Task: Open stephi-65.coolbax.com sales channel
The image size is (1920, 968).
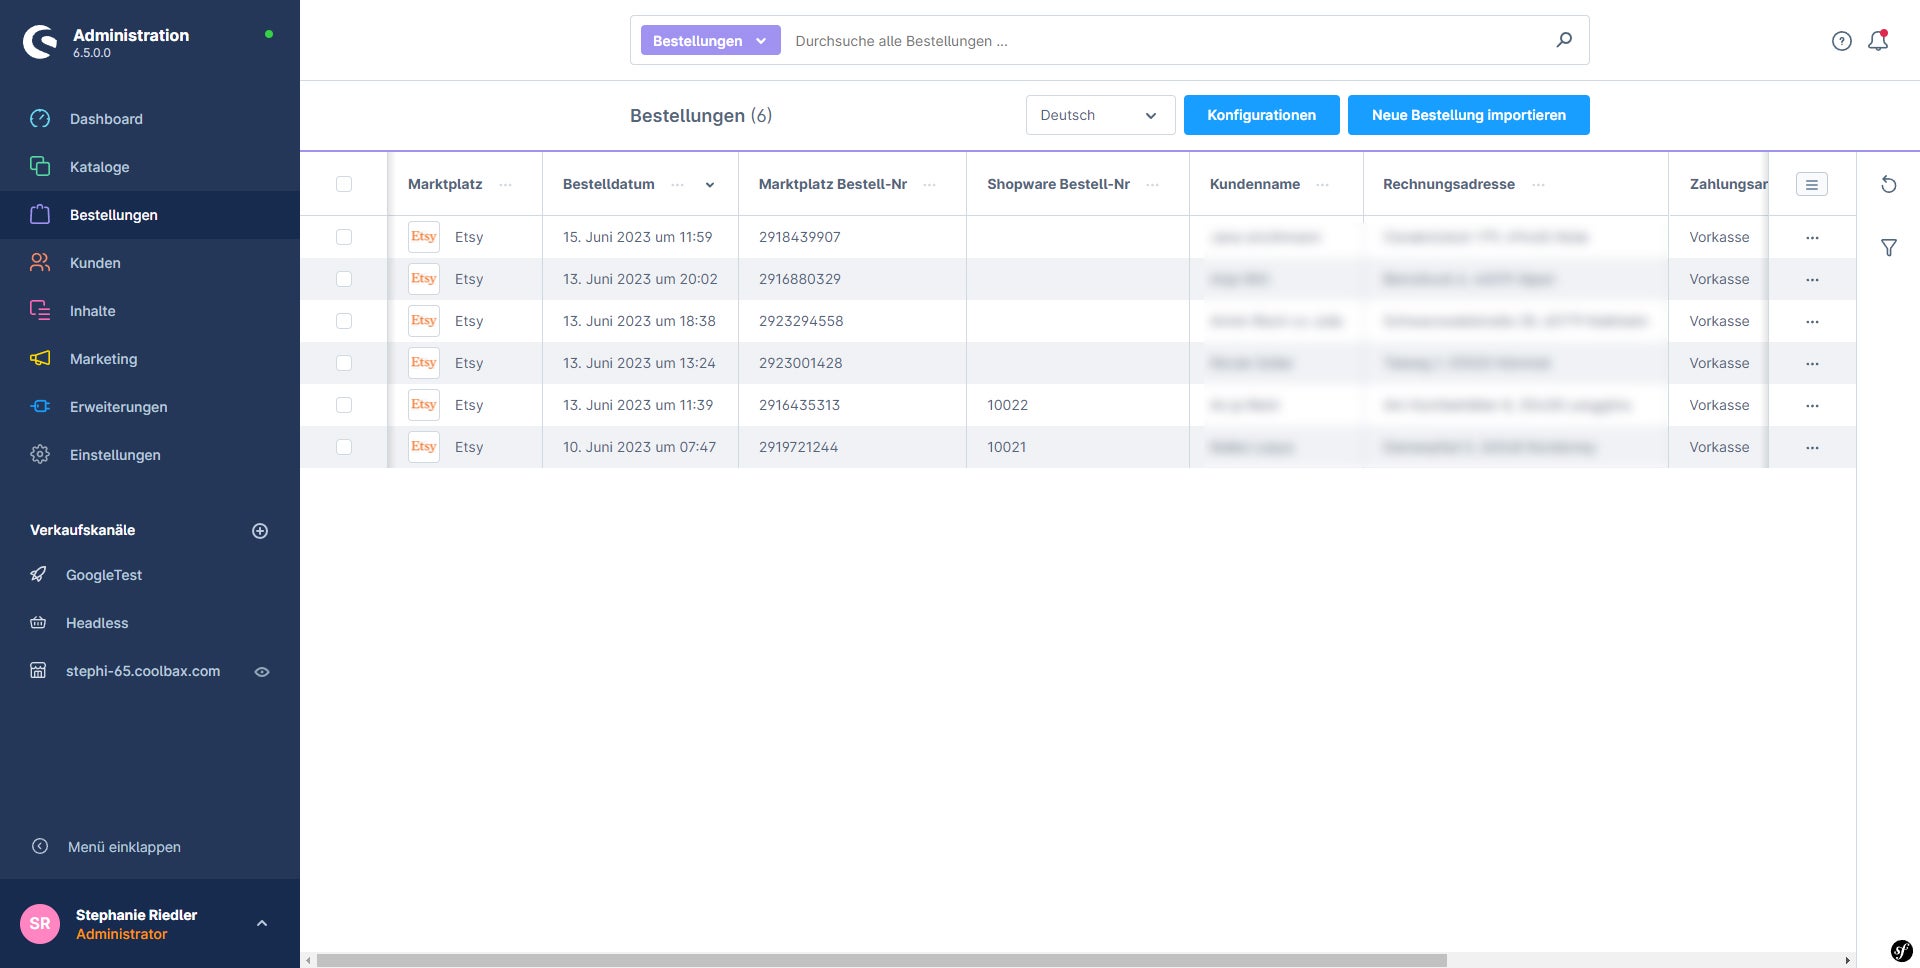Action: click(143, 671)
